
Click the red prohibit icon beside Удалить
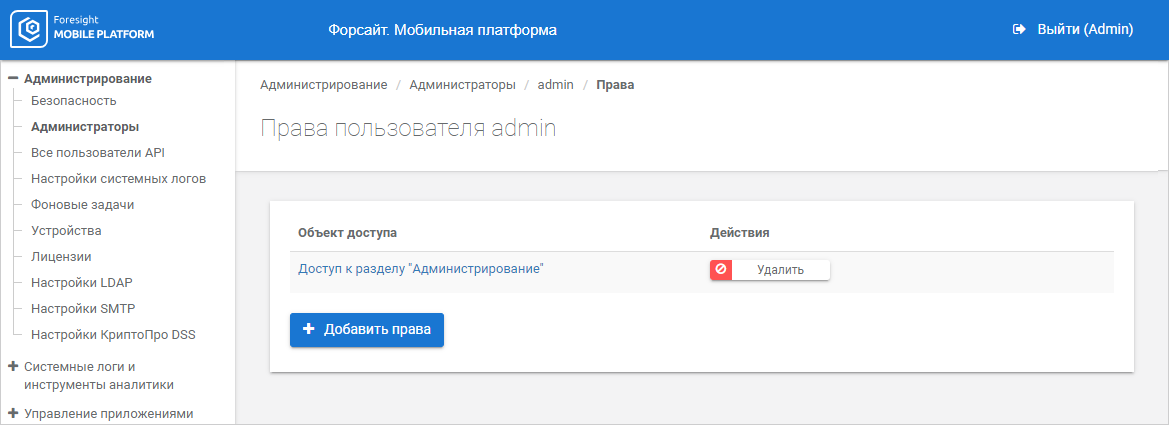click(x=721, y=270)
